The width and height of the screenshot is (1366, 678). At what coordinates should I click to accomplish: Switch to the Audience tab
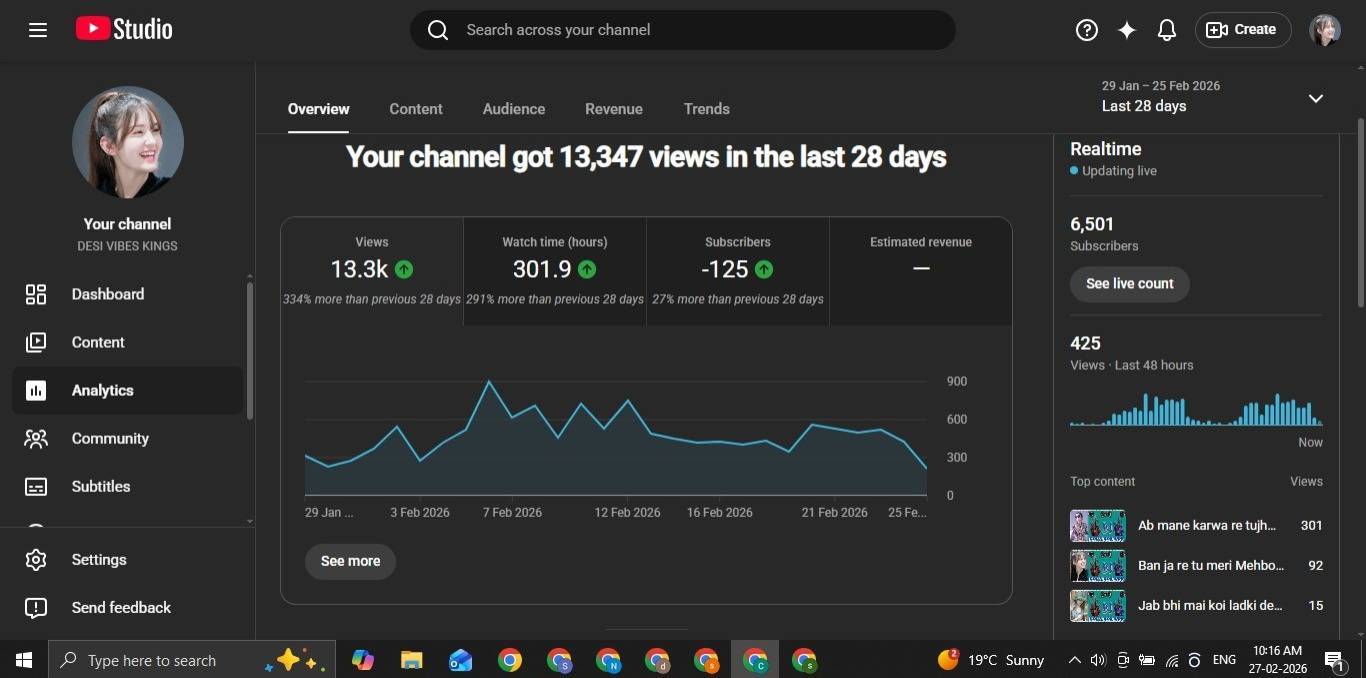(514, 109)
